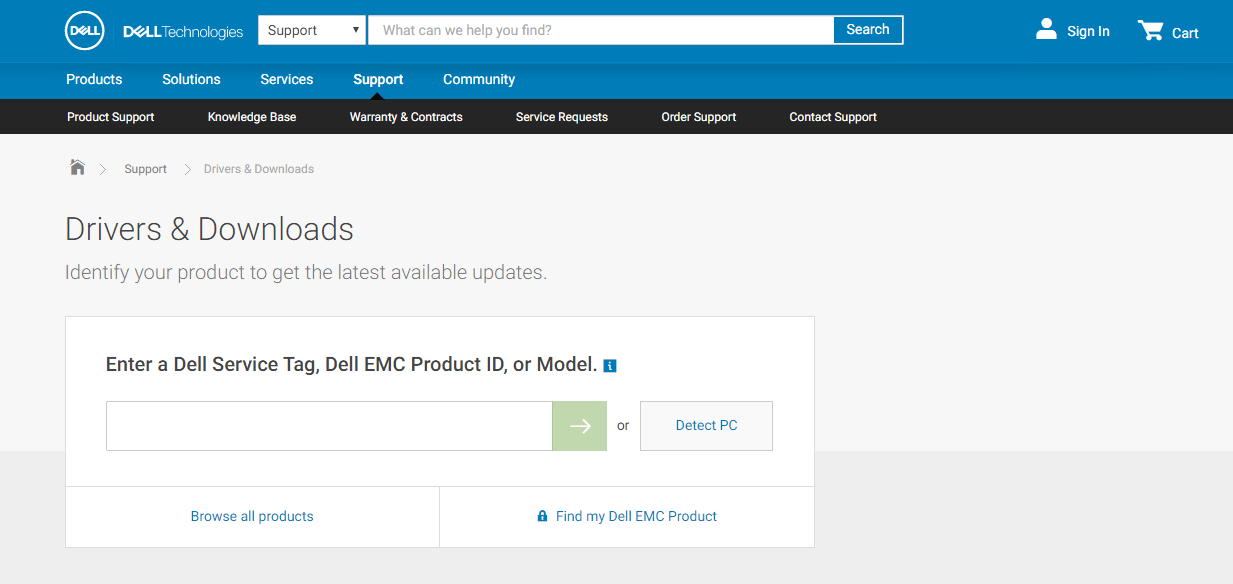1233x584 pixels.
Task: Open the Services menu
Action: (286, 79)
